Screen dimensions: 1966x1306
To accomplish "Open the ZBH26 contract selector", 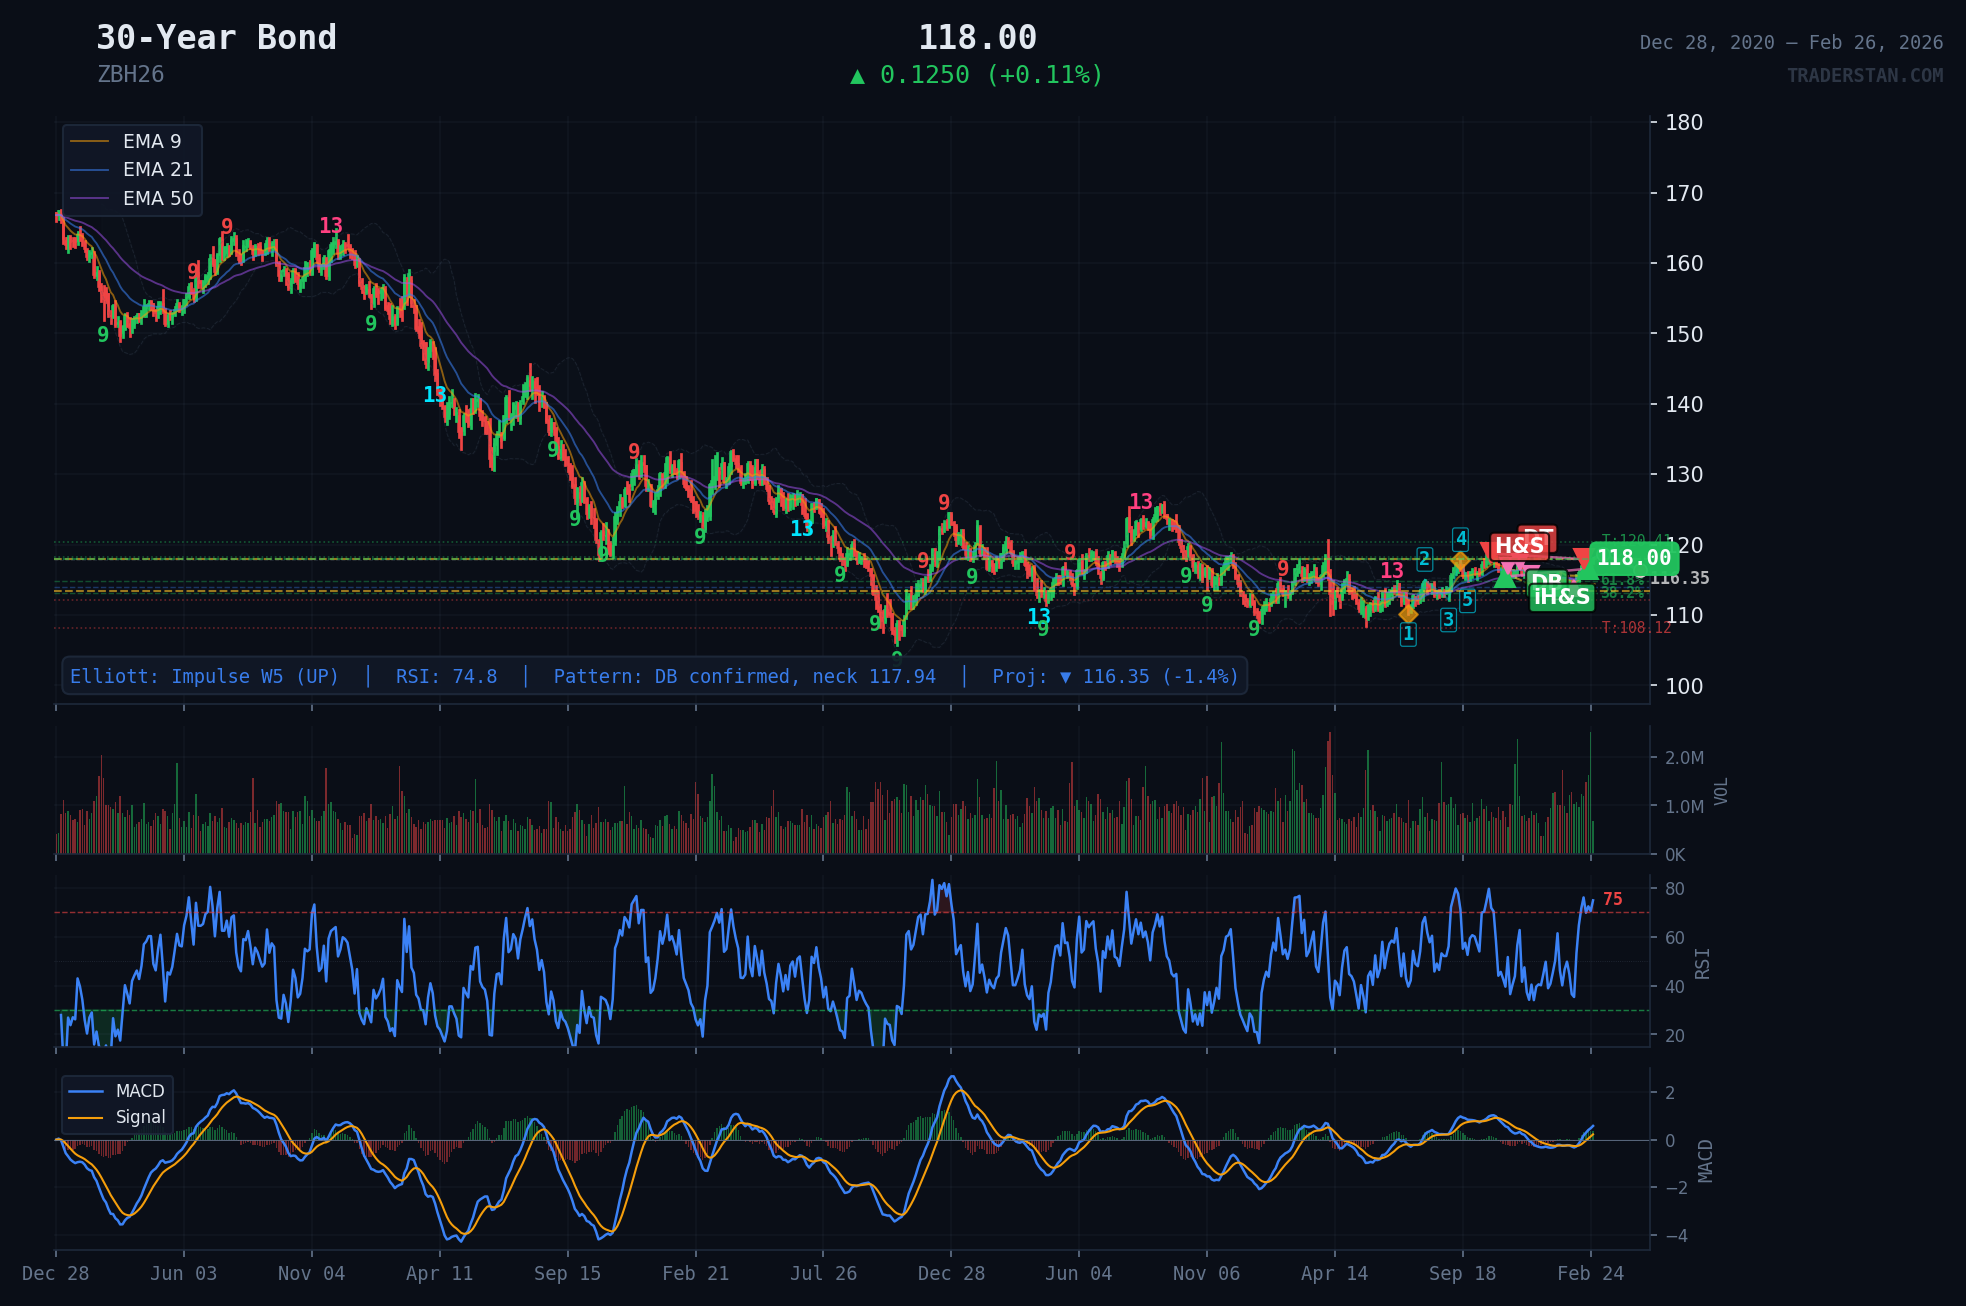I will pos(130,73).
